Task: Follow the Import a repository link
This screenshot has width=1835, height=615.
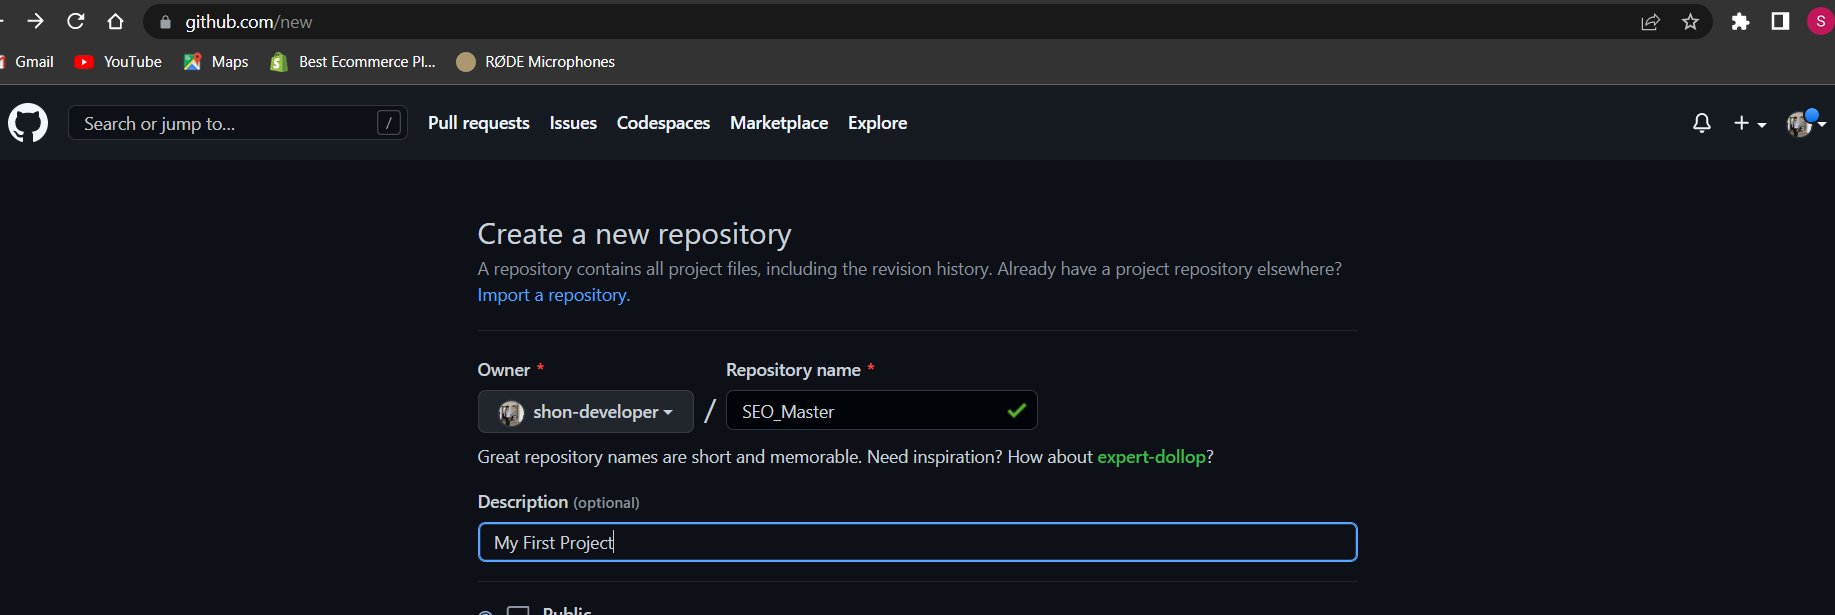Action: click(554, 295)
